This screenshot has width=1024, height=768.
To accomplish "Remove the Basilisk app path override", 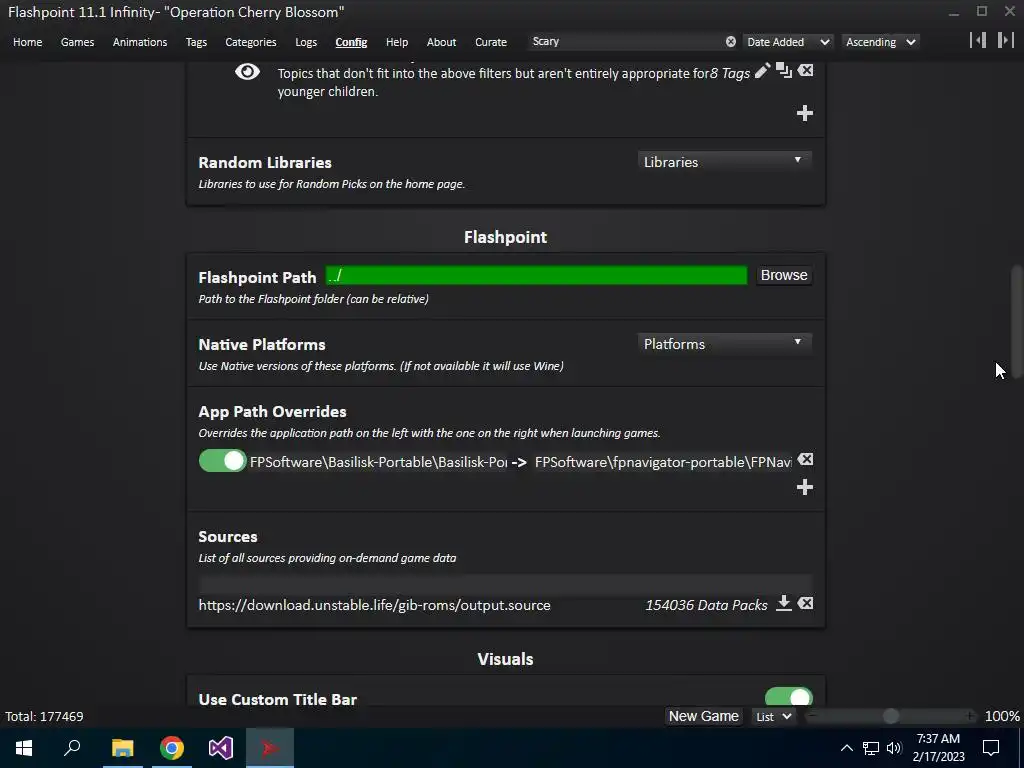I will [x=805, y=460].
